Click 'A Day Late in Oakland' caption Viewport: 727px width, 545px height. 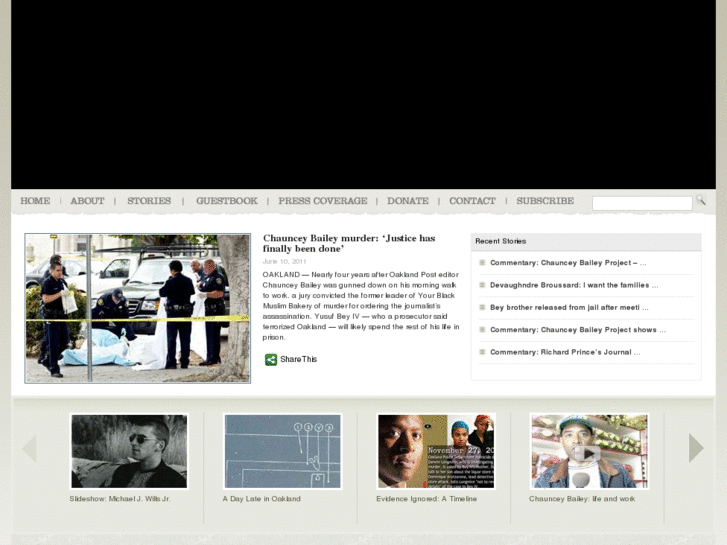(x=261, y=499)
